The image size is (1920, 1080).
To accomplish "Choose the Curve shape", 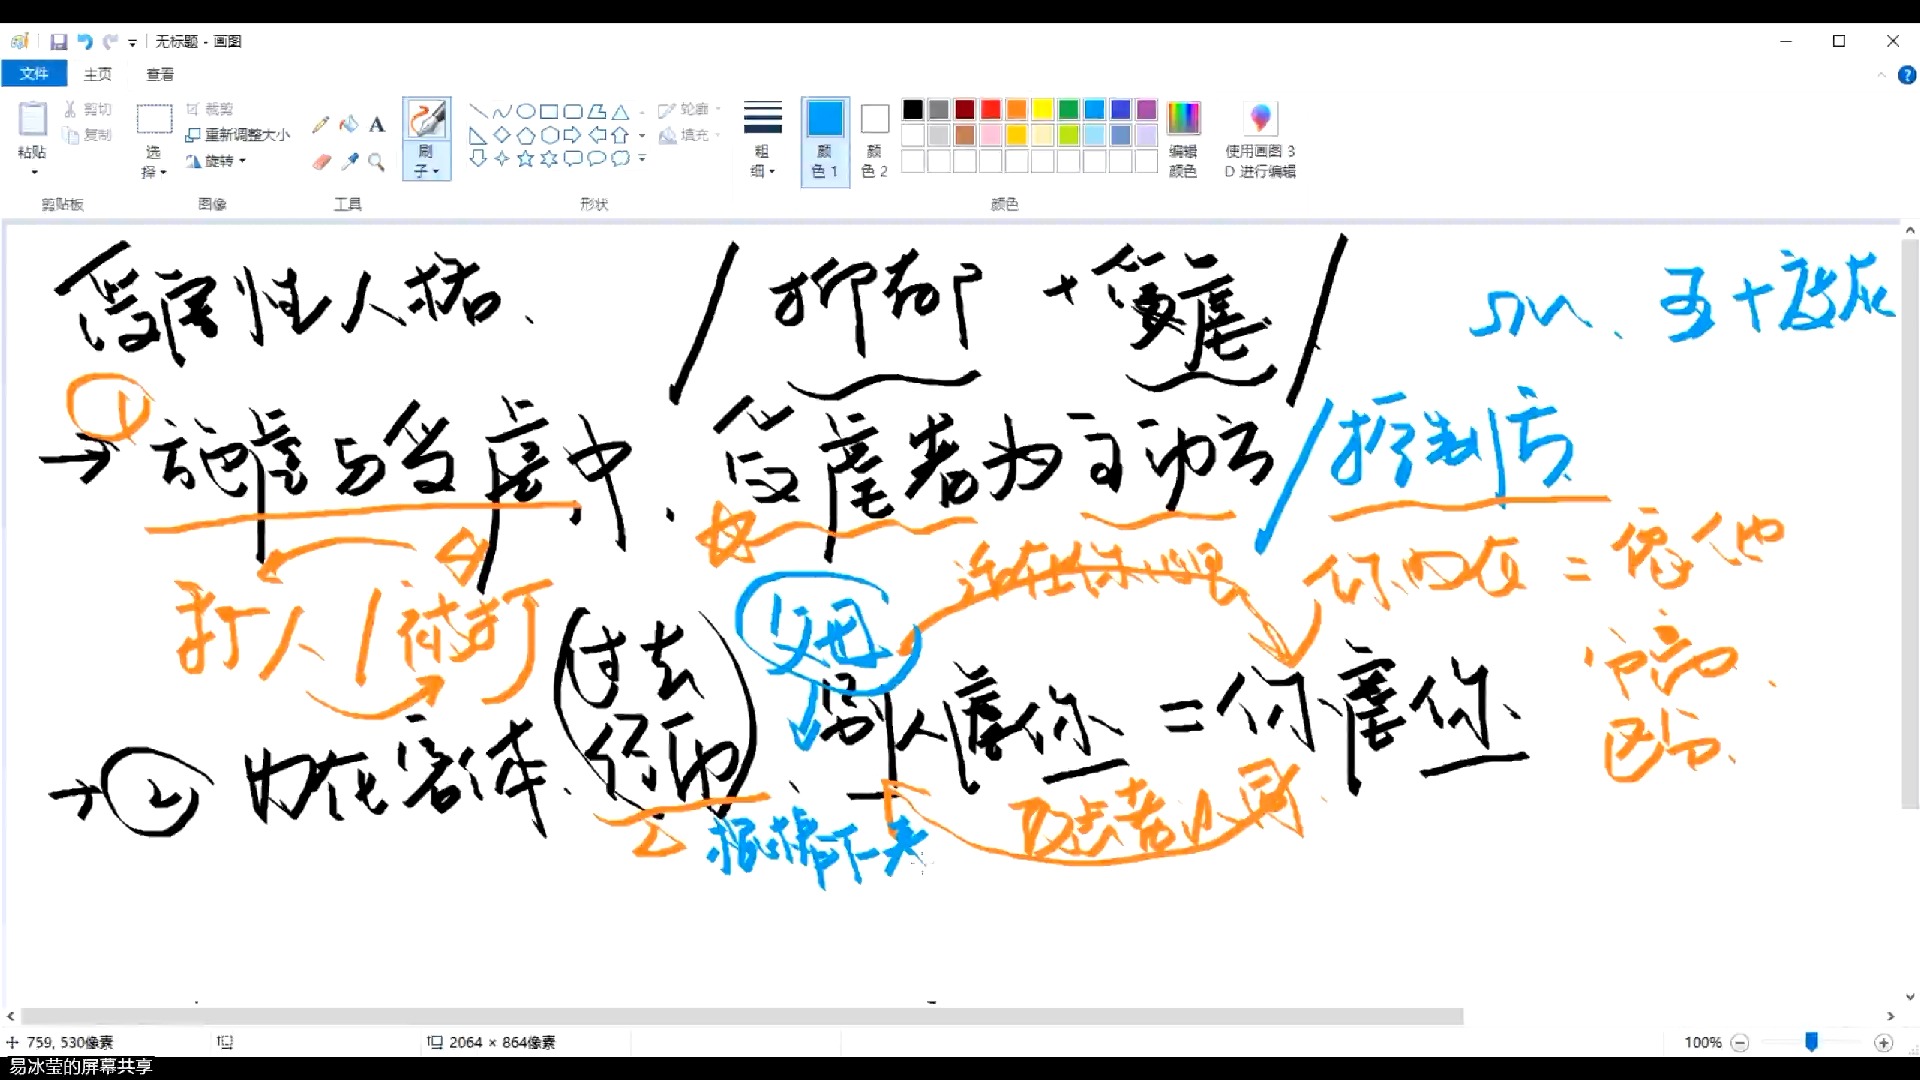I will (502, 111).
